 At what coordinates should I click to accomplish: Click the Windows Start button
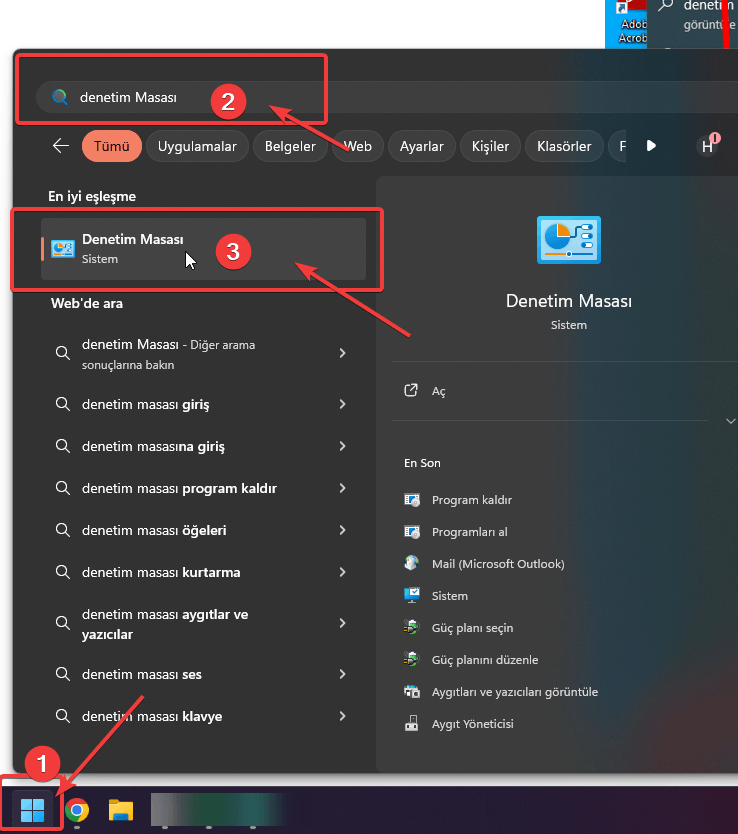click(32, 809)
